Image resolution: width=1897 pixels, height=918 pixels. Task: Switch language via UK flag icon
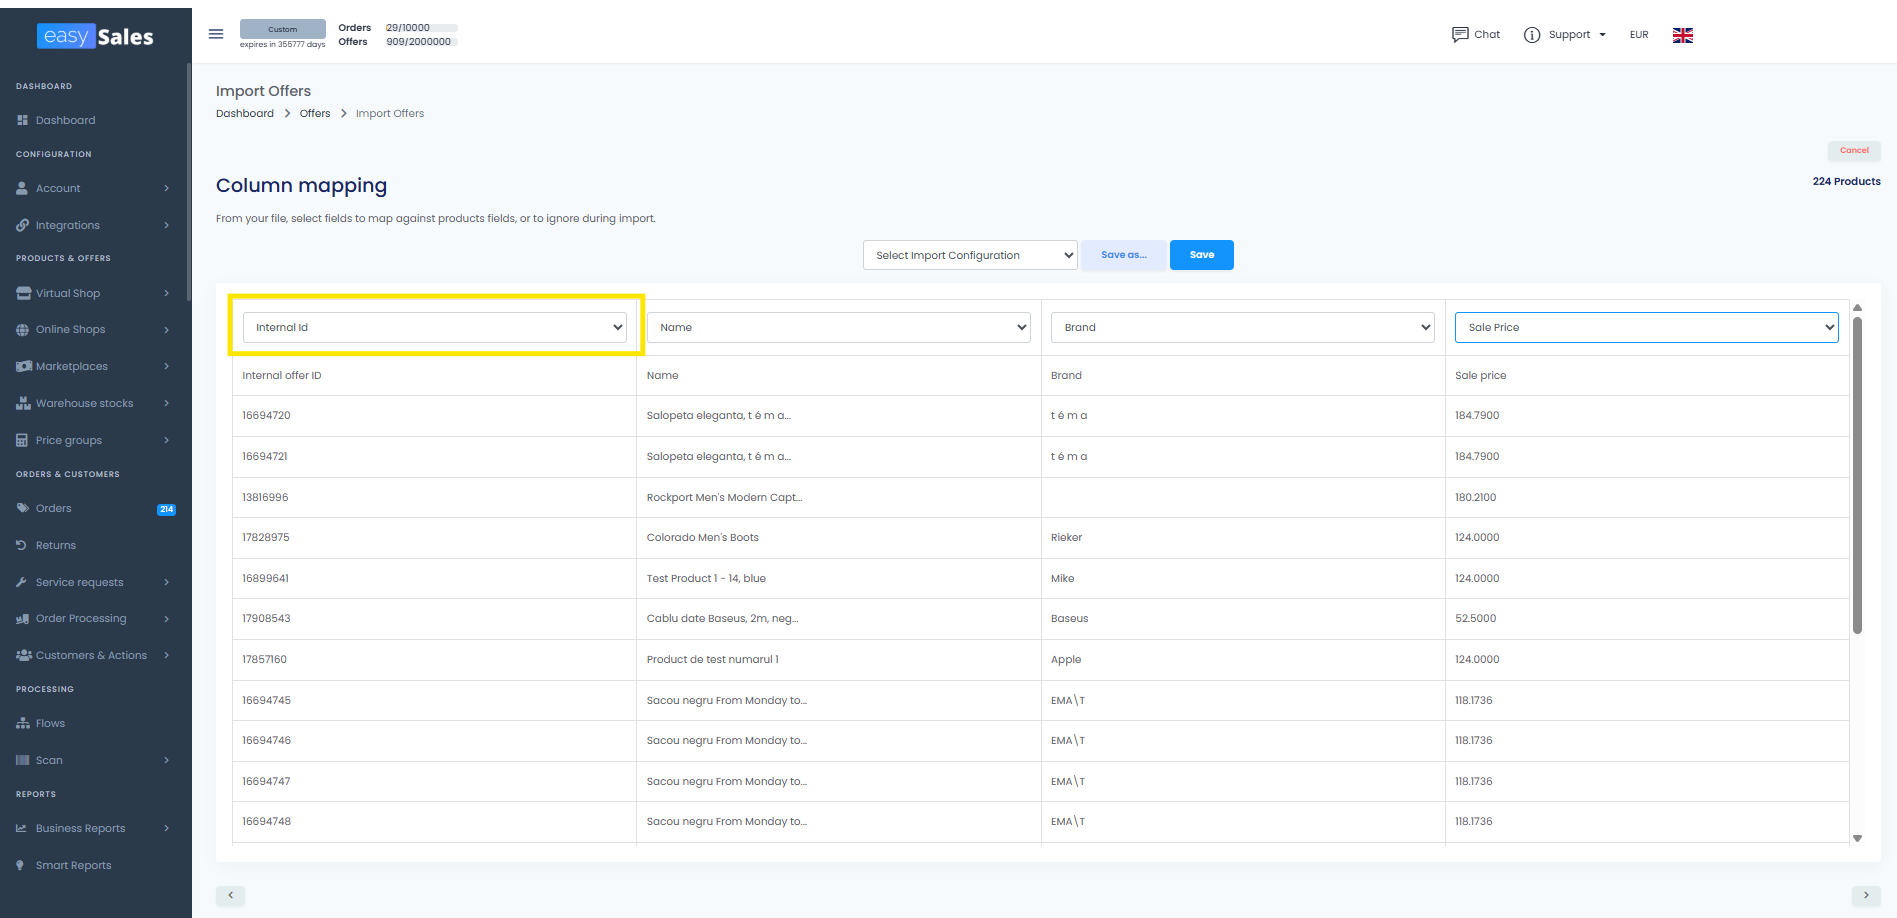(1683, 35)
